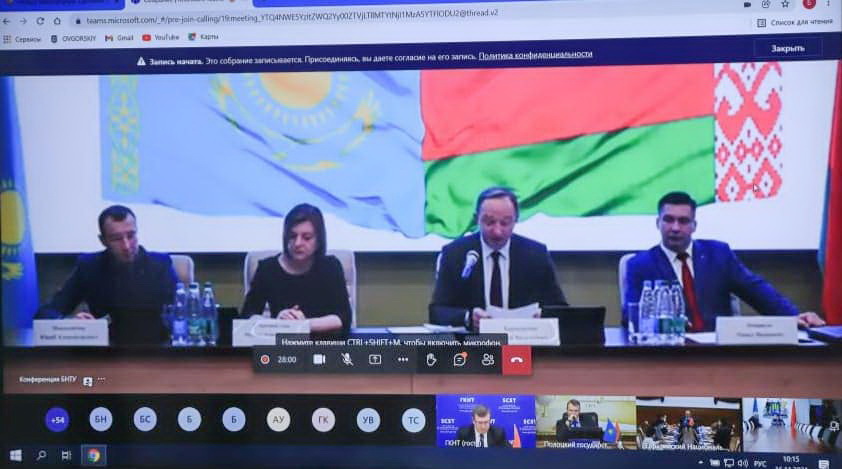Open the share screen tray
842x469 pixels.
pos(375,359)
